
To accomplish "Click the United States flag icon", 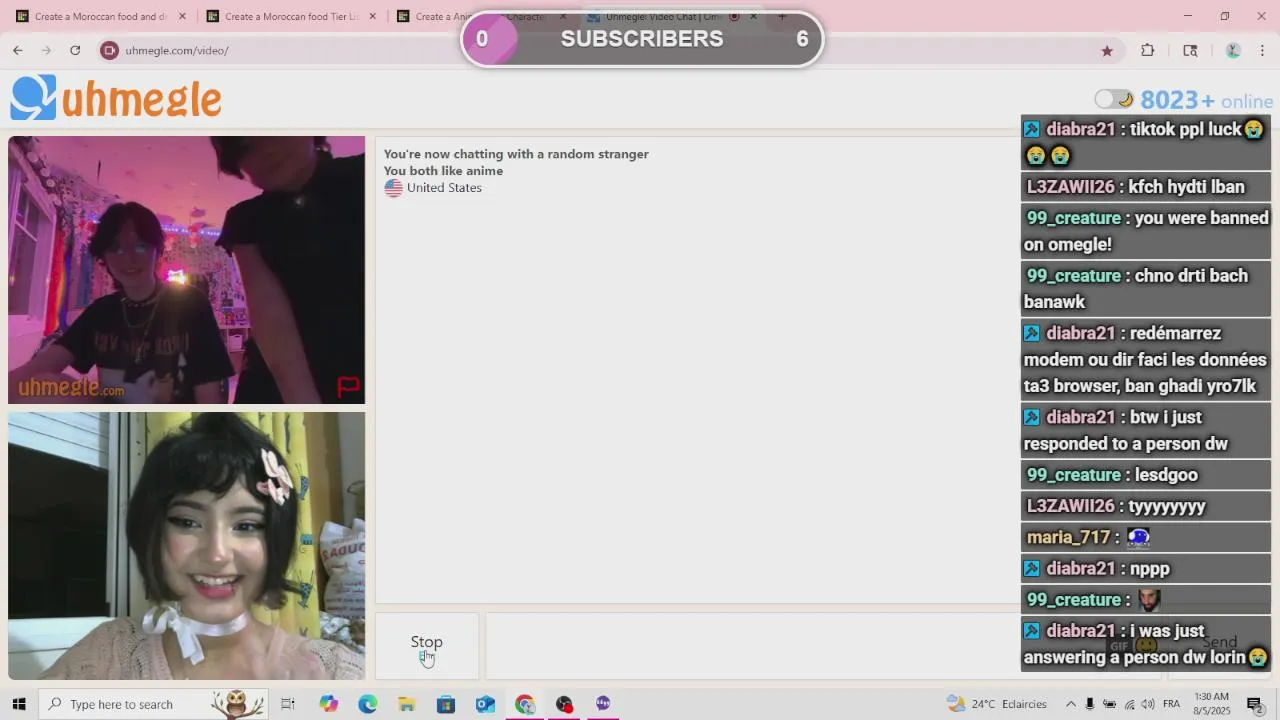I will click(x=393, y=188).
